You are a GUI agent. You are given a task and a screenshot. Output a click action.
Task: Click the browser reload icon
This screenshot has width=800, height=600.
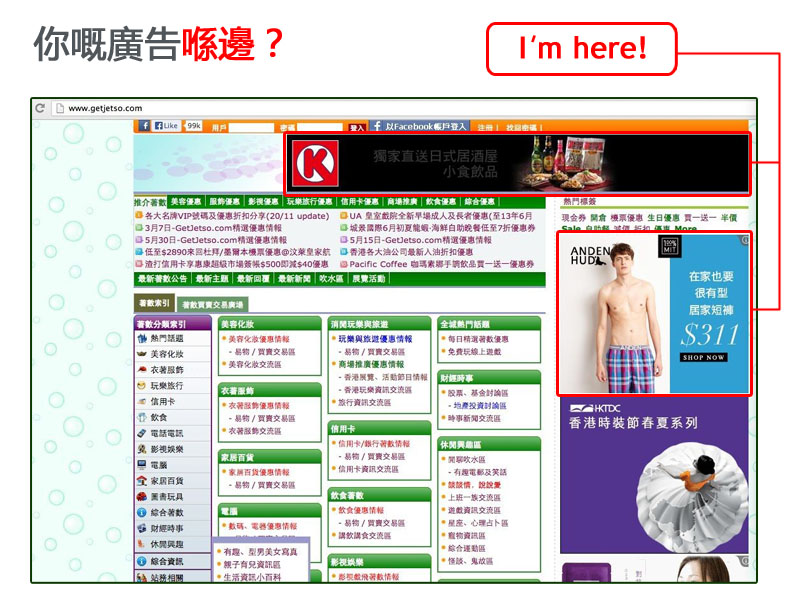click(40, 108)
